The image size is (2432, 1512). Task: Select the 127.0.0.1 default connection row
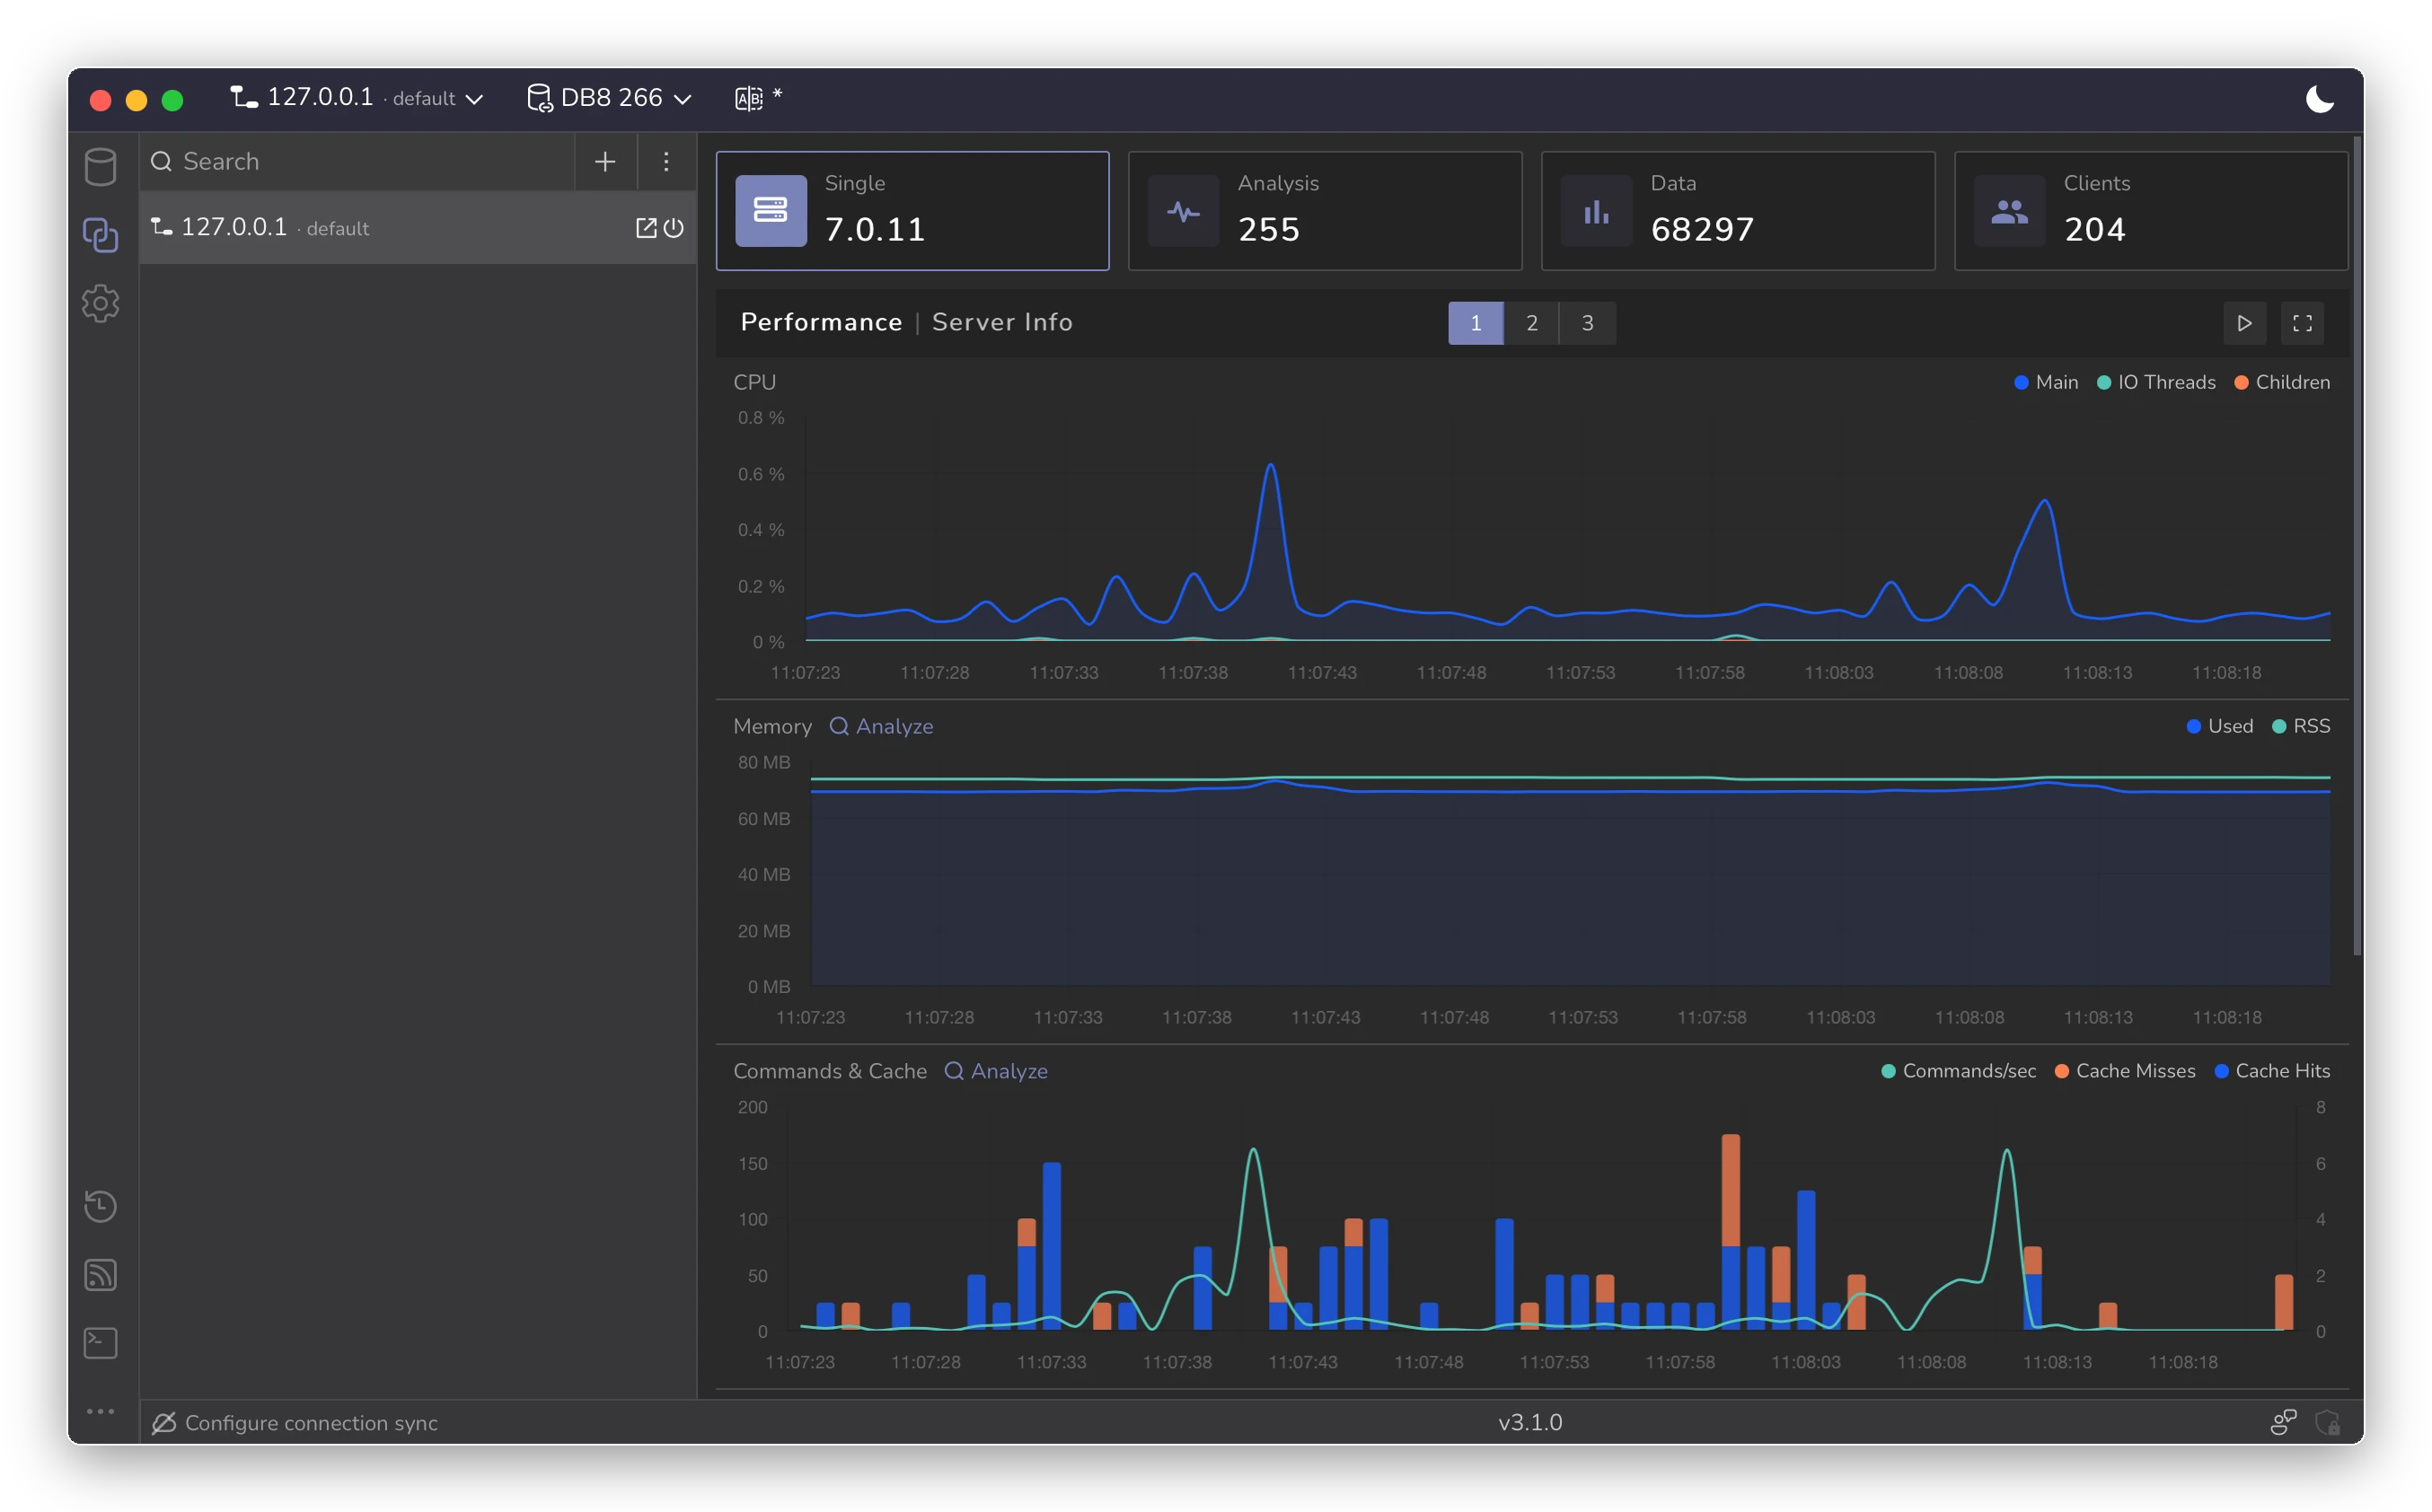418,228
